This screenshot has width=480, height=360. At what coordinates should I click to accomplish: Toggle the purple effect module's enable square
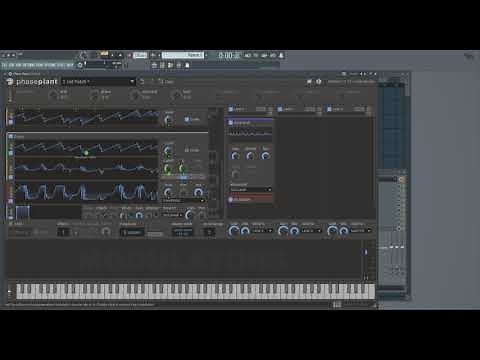coord(230,123)
